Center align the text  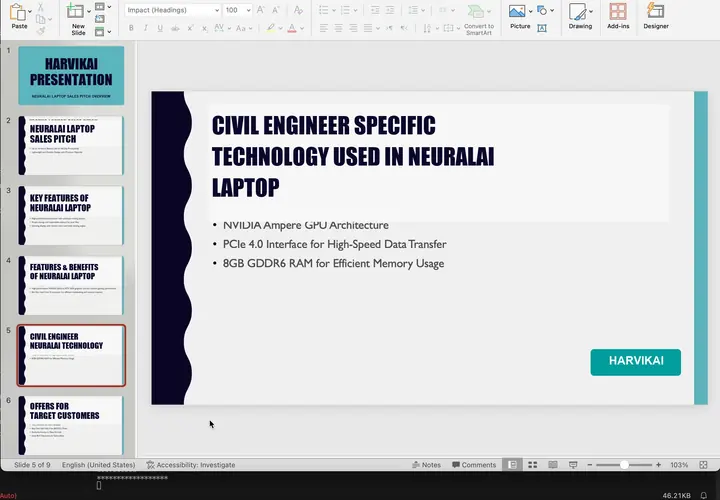[338, 28]
